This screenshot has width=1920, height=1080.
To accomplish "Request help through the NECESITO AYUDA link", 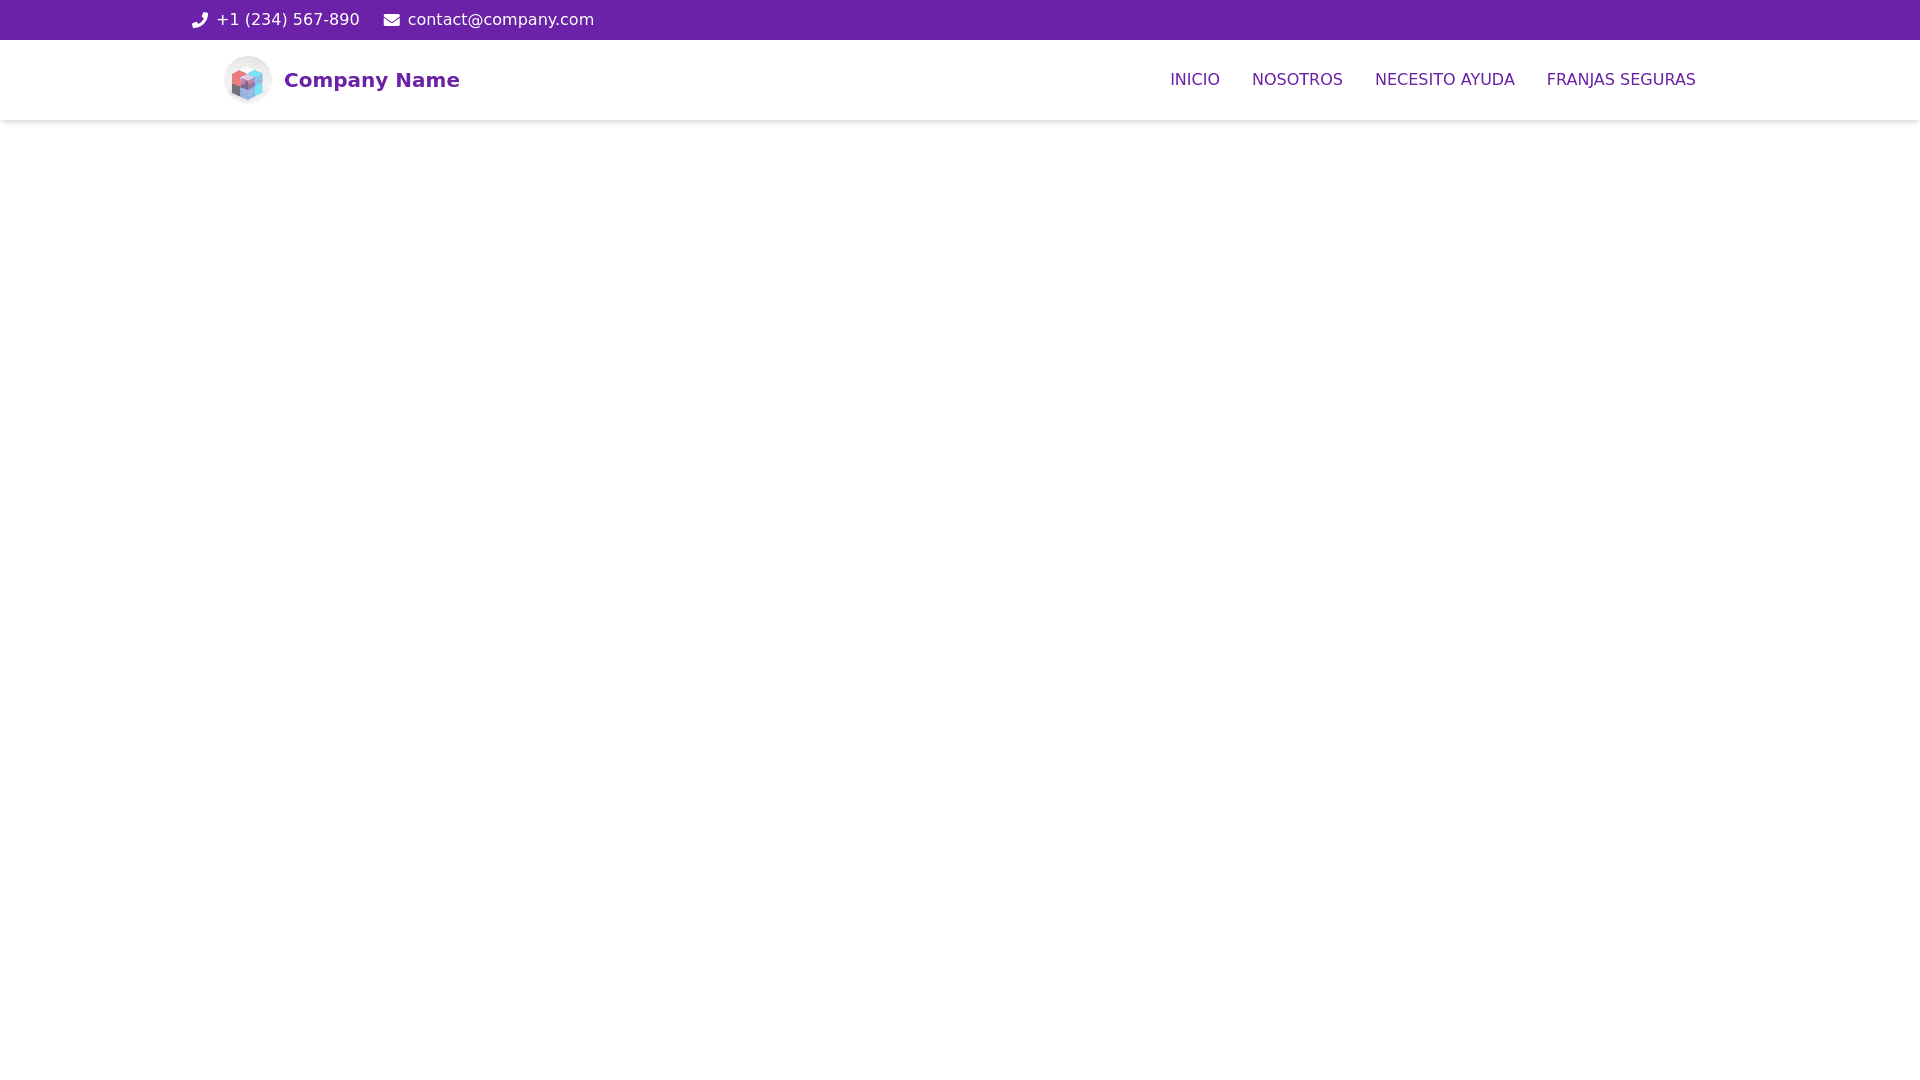I will (1443, 80).
